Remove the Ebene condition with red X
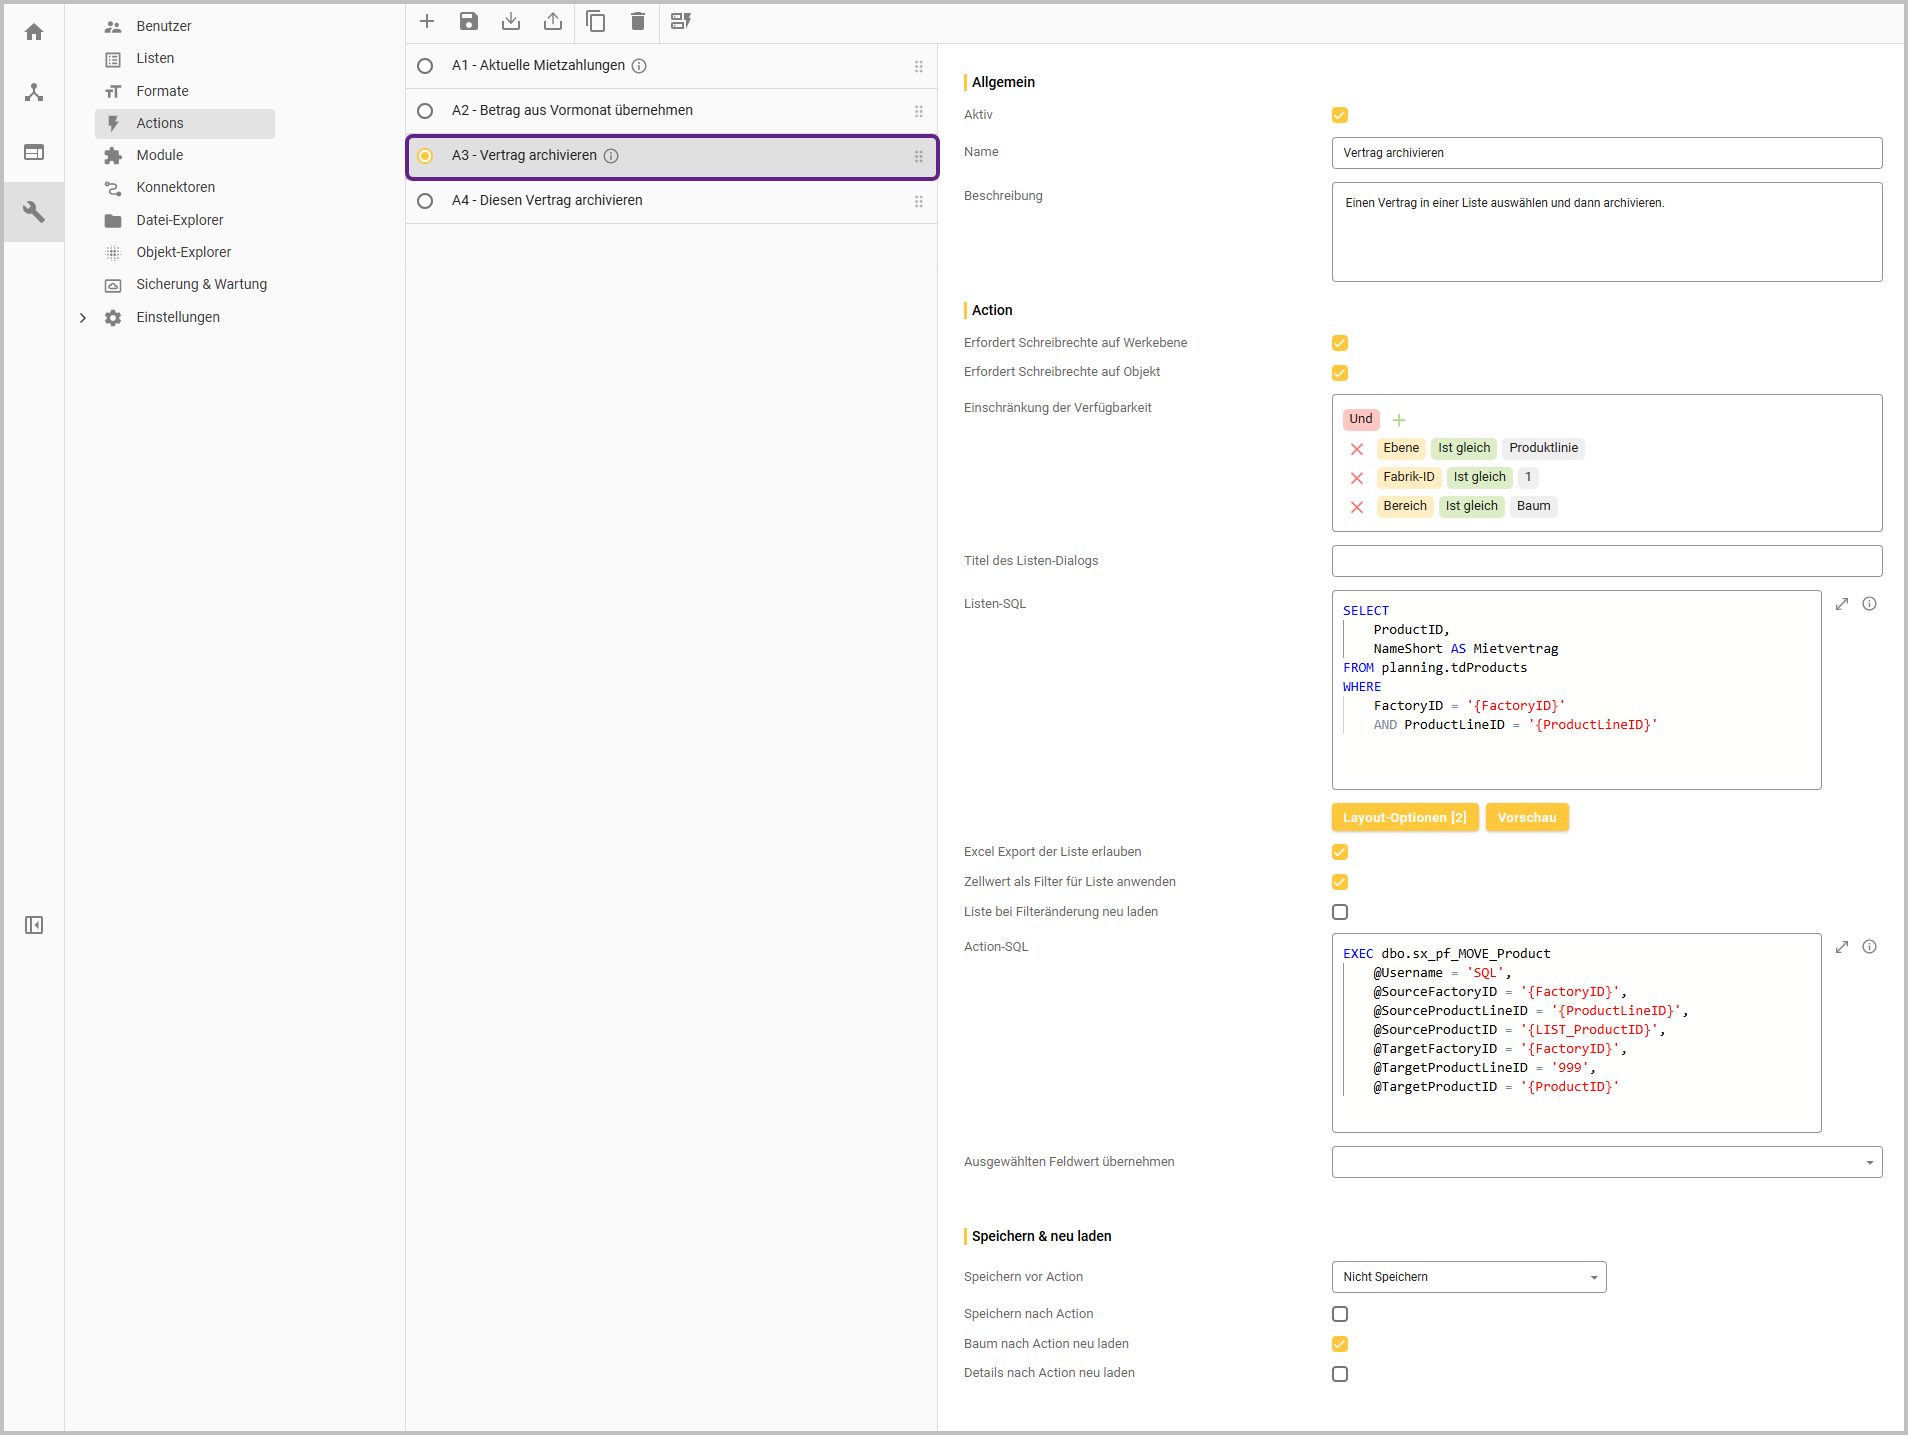Screen dimensions: 1908x1435 tap(1357, 449)
